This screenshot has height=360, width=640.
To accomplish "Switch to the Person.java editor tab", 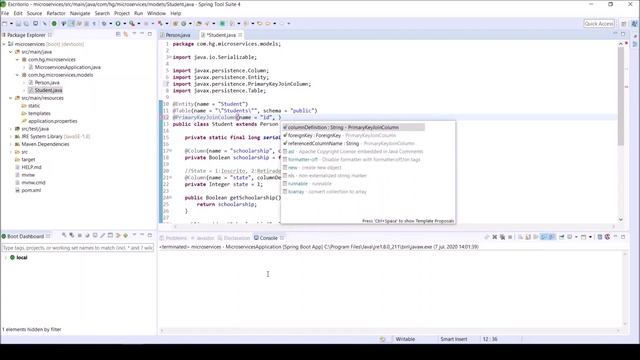I will pyautogui.click(x=178, y=35).
